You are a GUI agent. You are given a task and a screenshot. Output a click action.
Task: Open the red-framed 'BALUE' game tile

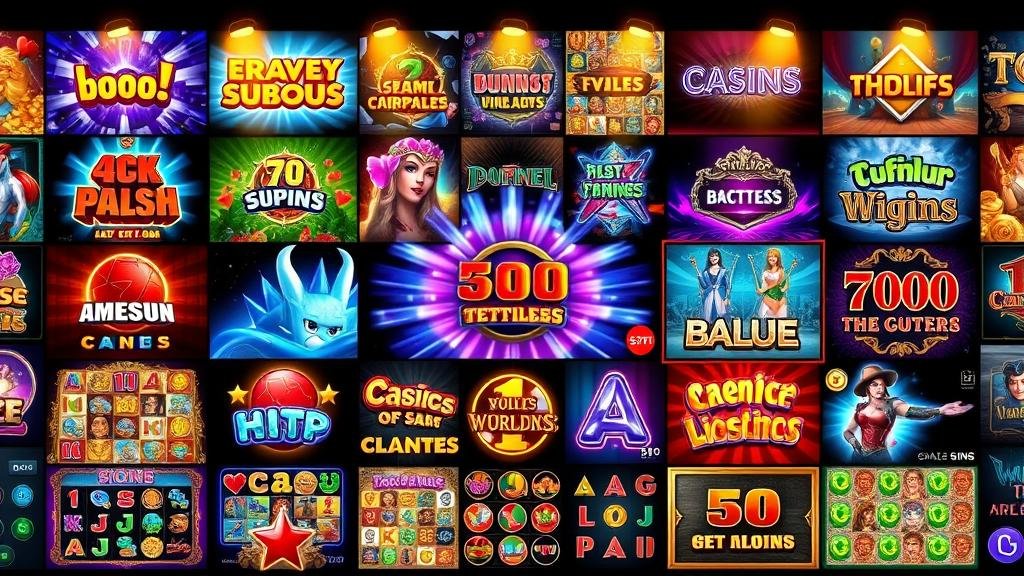[743, 301]
